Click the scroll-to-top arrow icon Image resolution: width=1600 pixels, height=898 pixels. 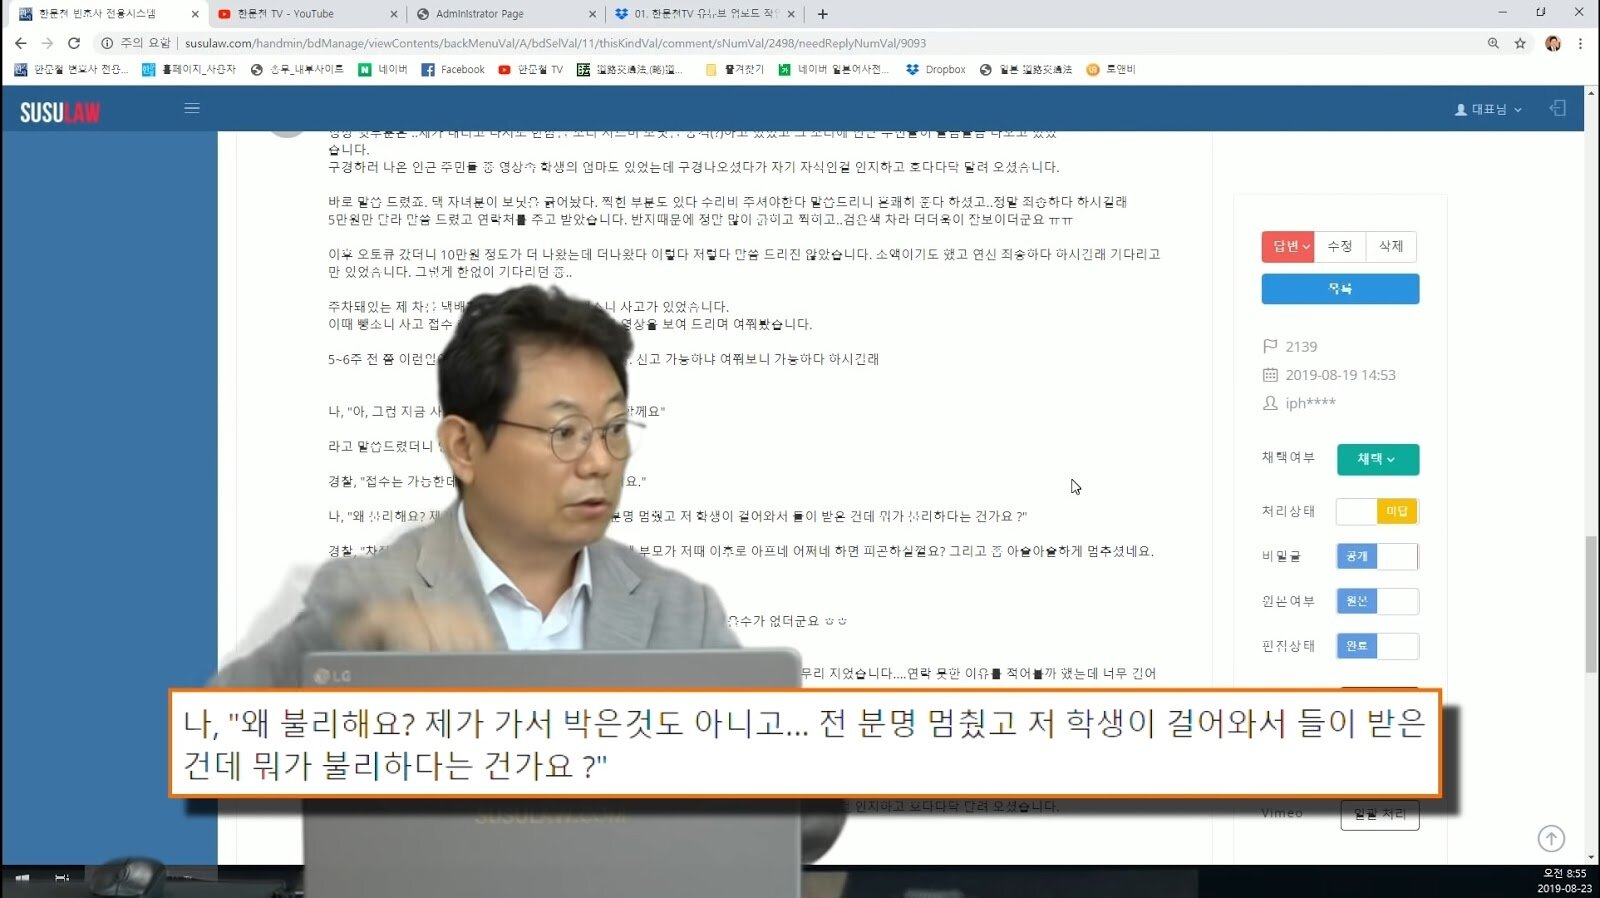coord(1550,838)
